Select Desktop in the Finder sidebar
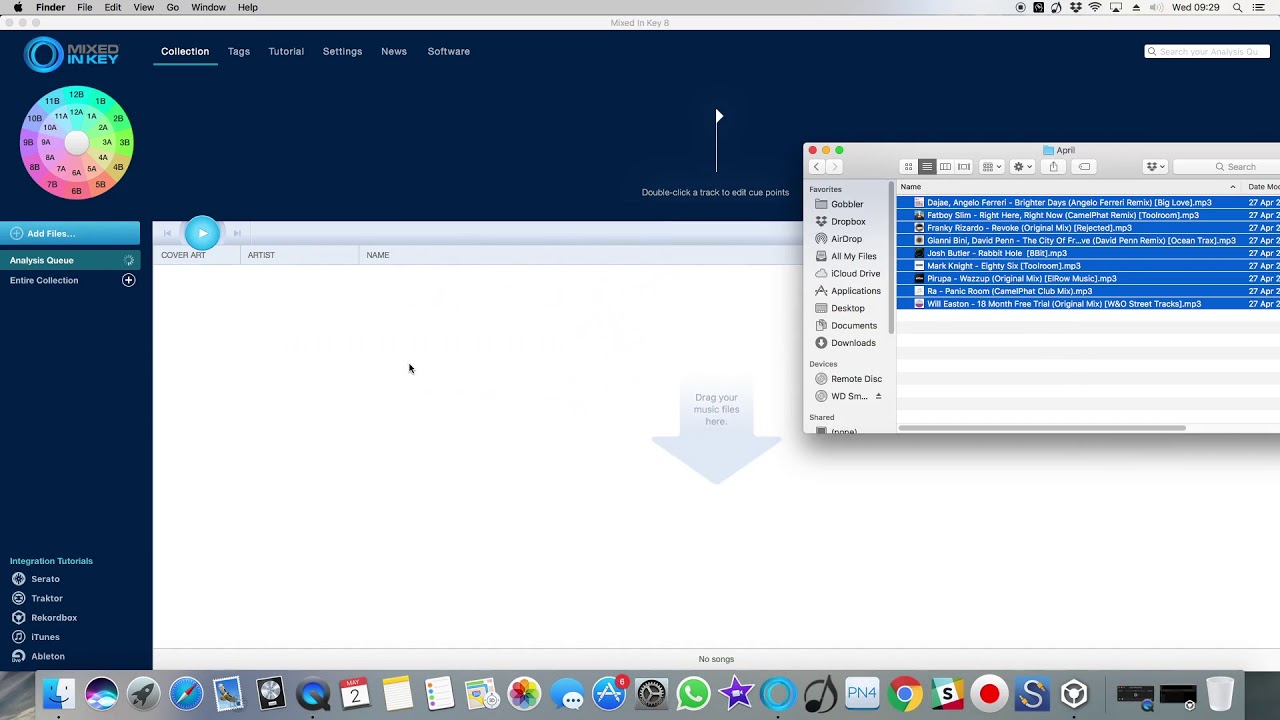This screenshot has width=1280, height=720. 847,308
